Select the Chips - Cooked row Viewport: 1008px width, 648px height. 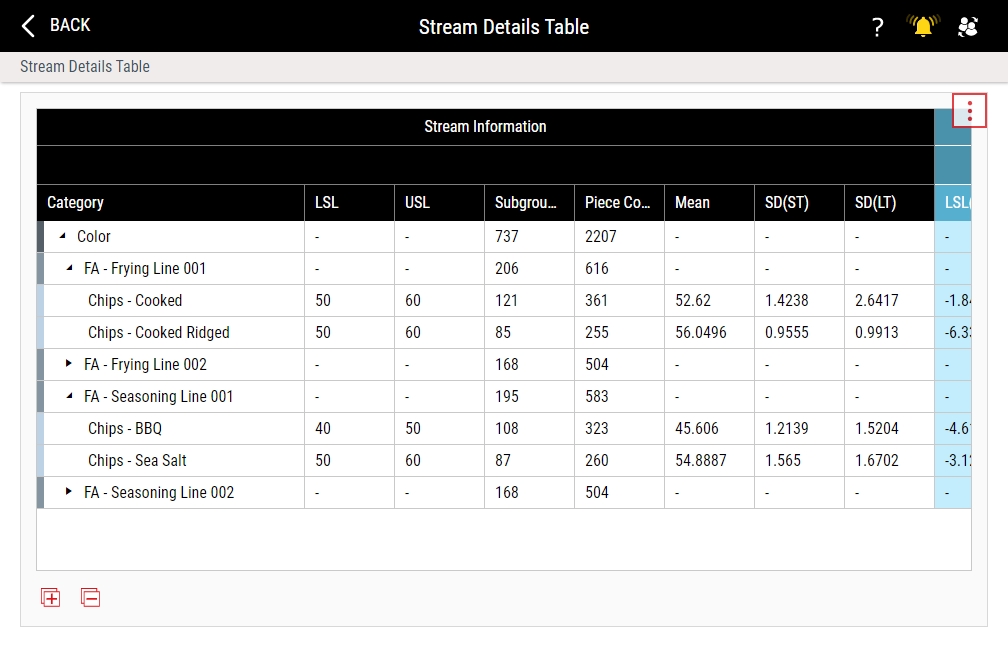pos(504,300)
